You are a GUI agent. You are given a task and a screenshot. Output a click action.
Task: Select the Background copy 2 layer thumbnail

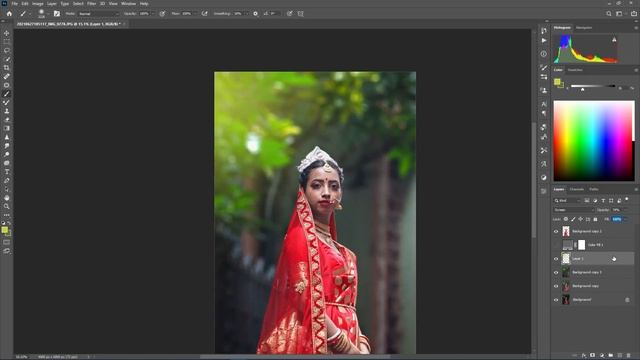point(566,231)
